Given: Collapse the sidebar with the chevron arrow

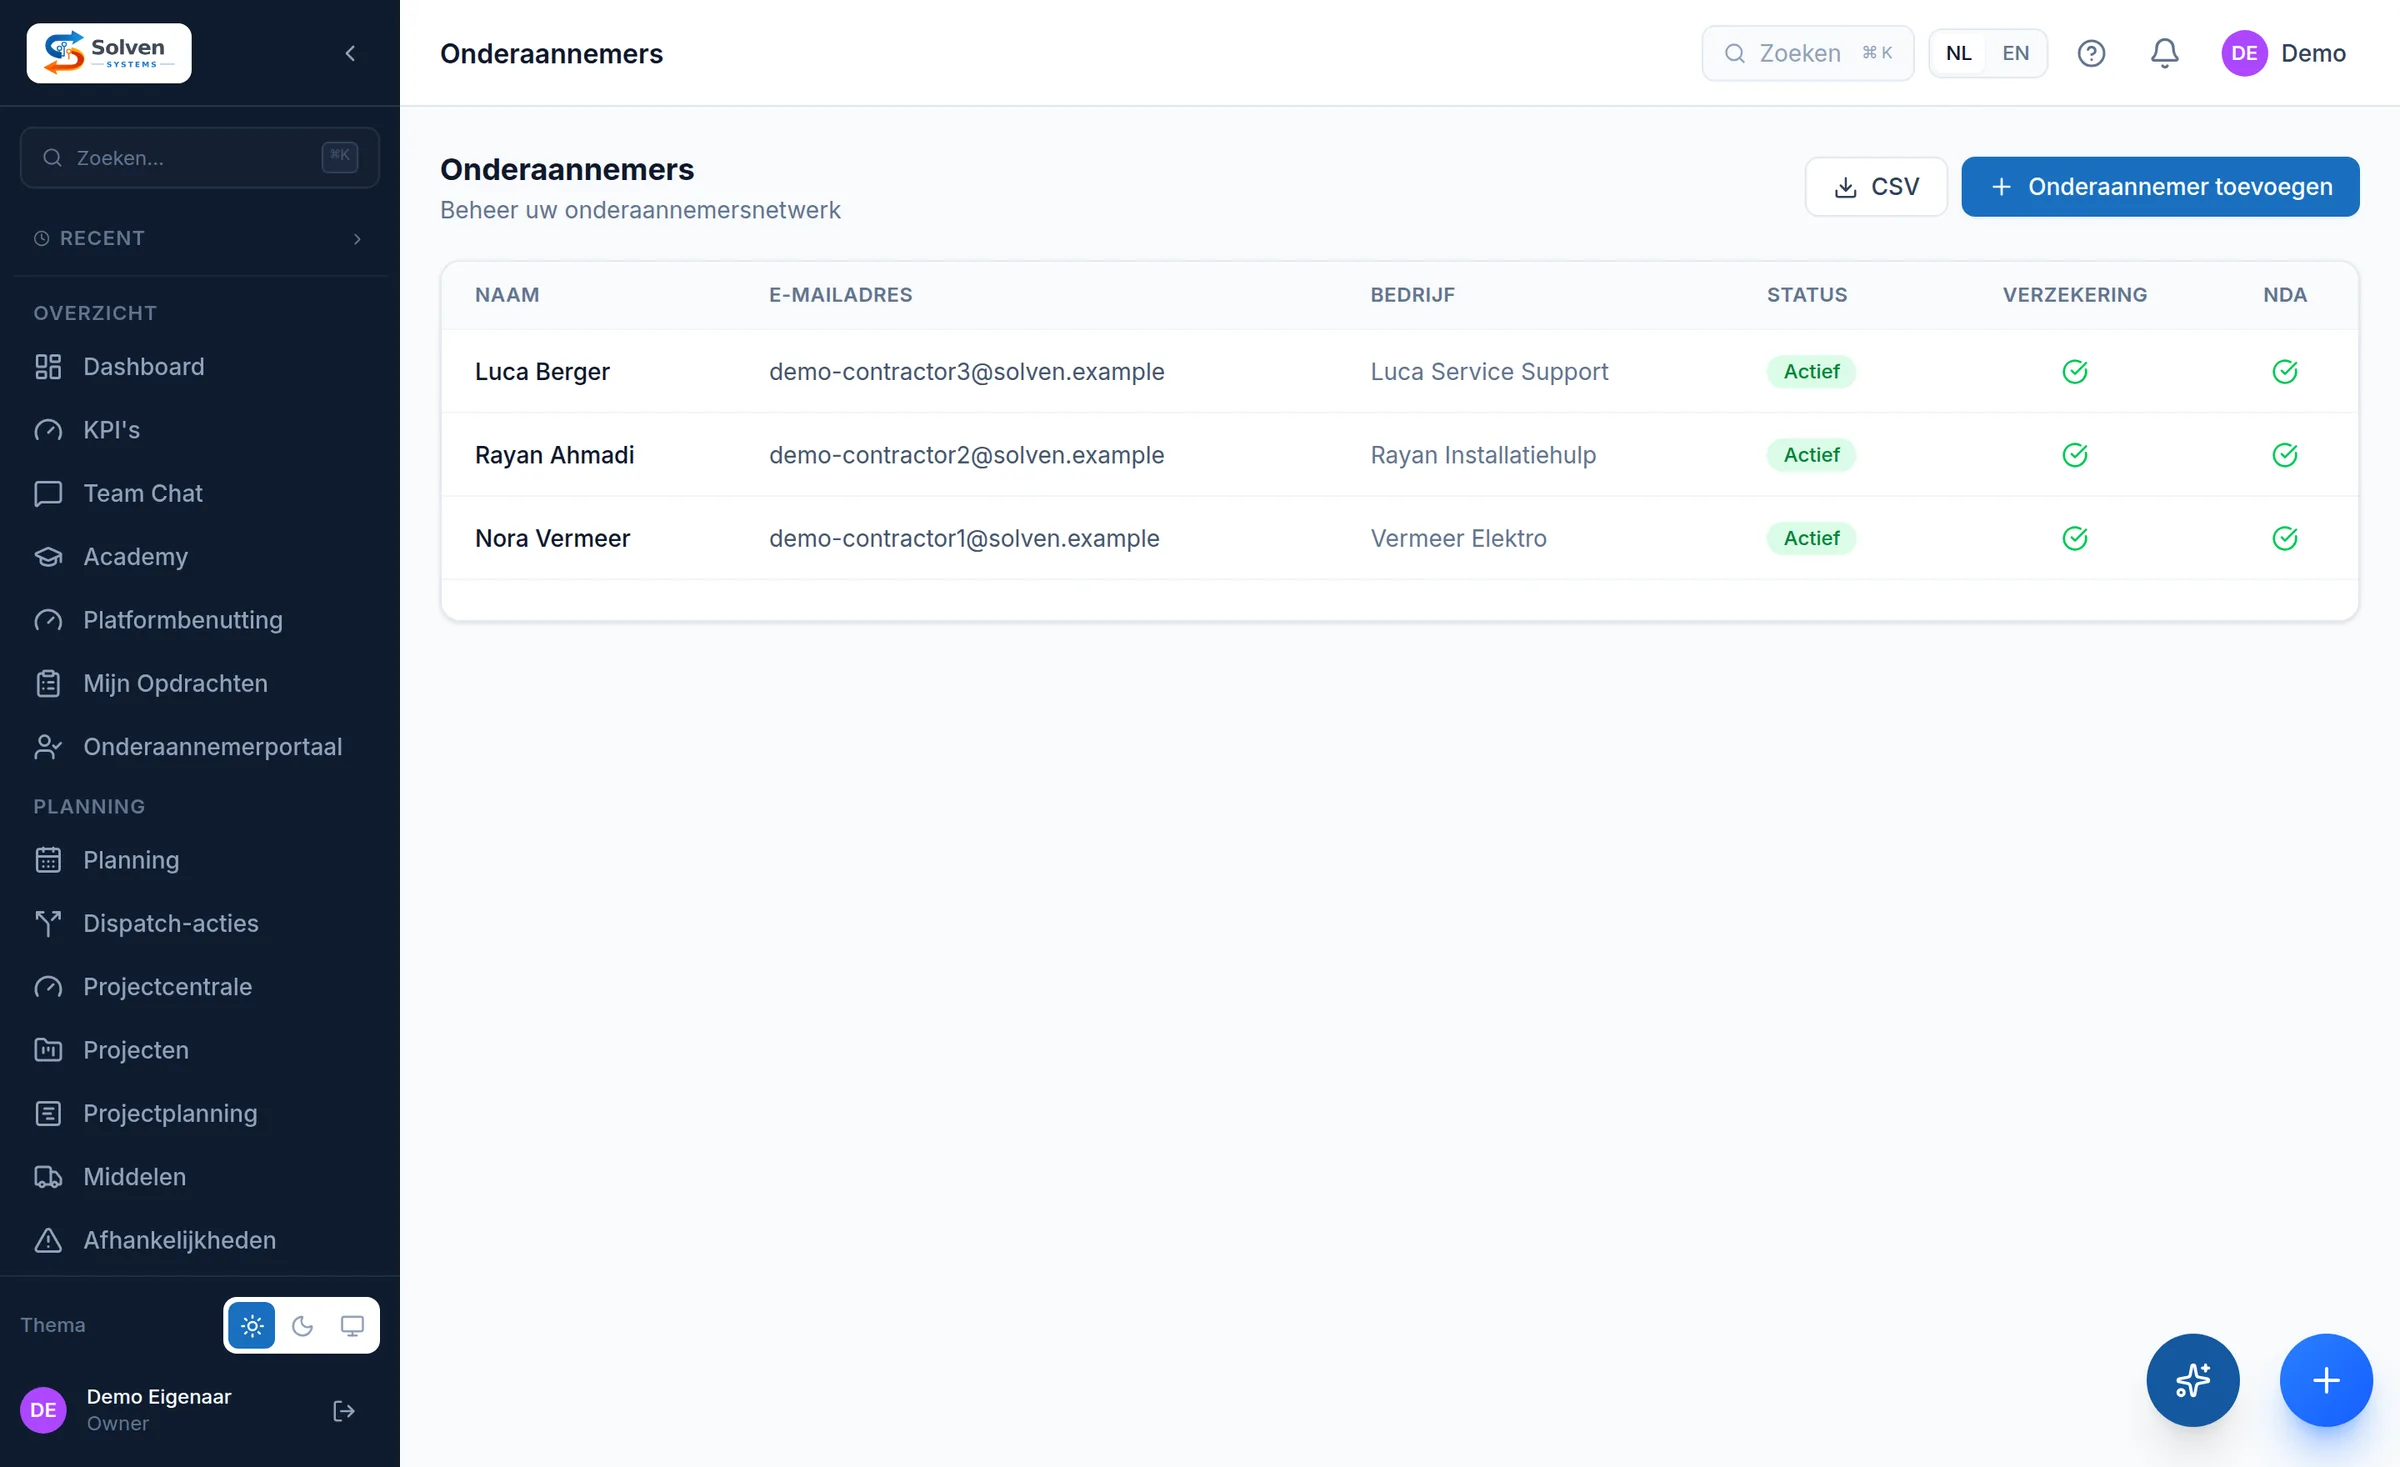Looking at the screenshot, I should (350, 53).
